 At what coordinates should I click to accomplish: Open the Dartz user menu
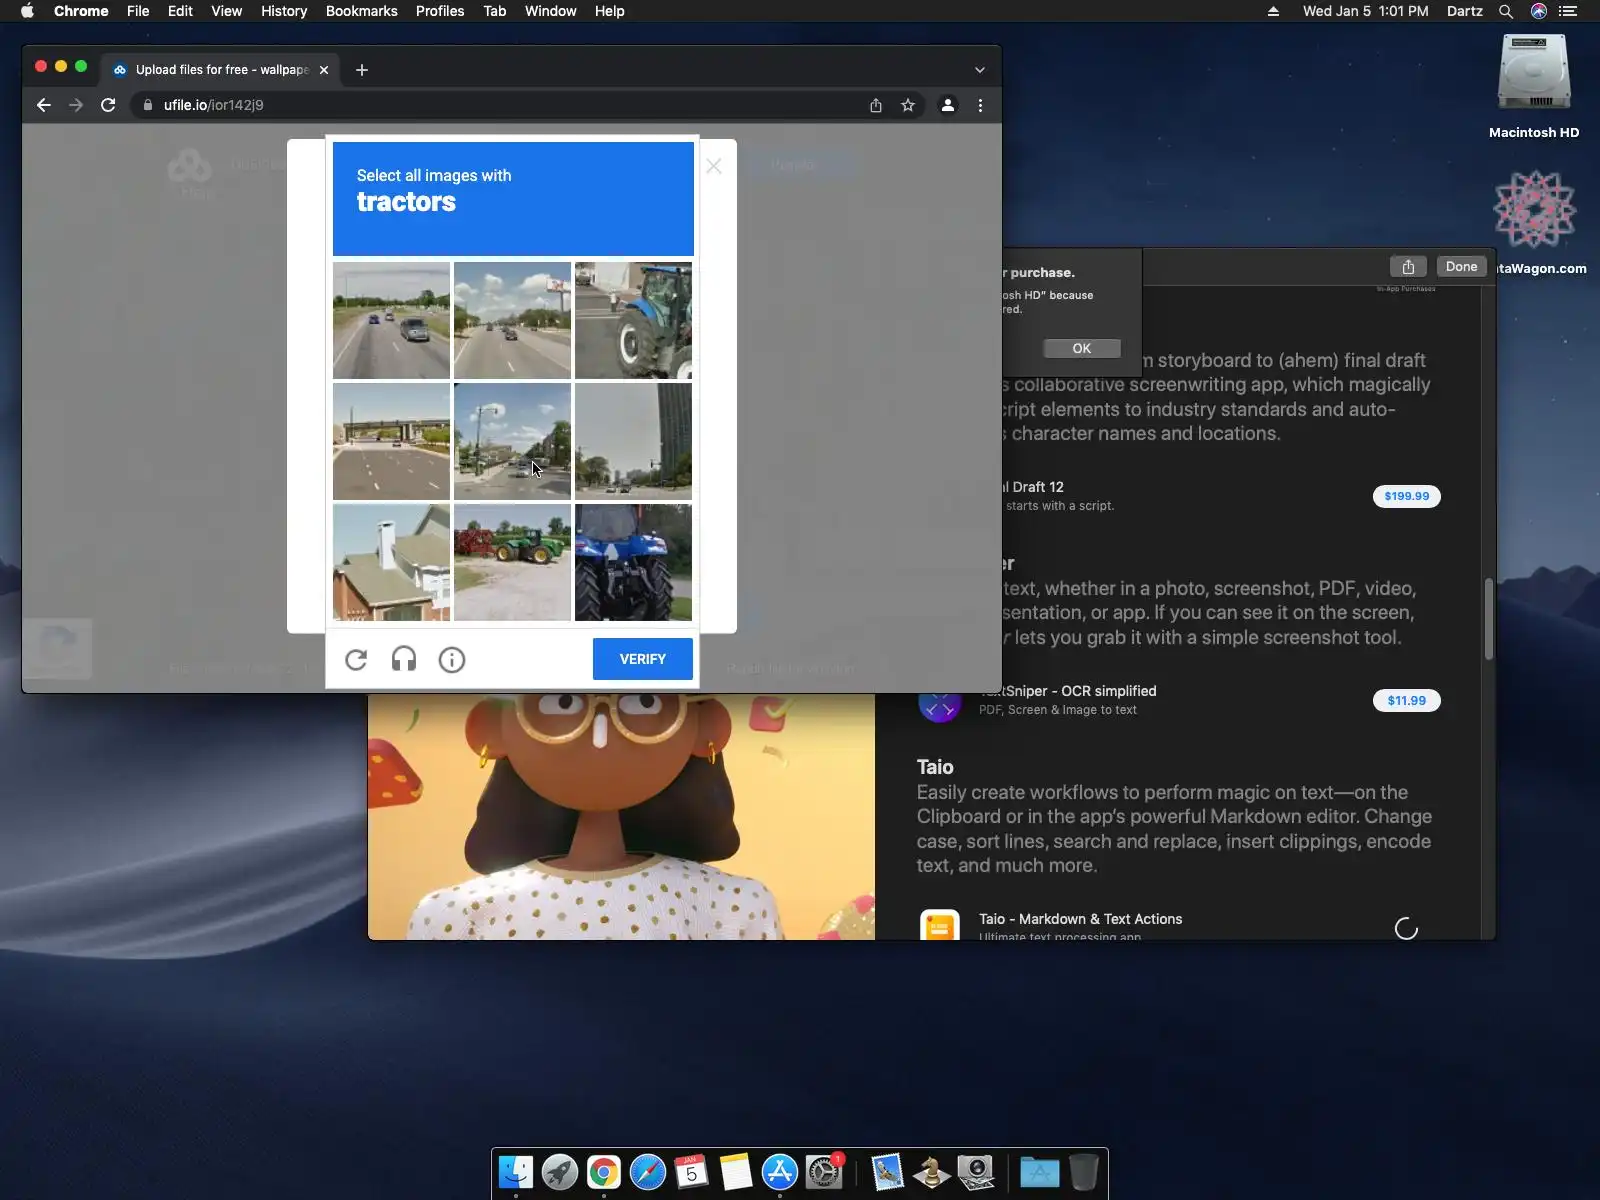(x=1465, y=11)
